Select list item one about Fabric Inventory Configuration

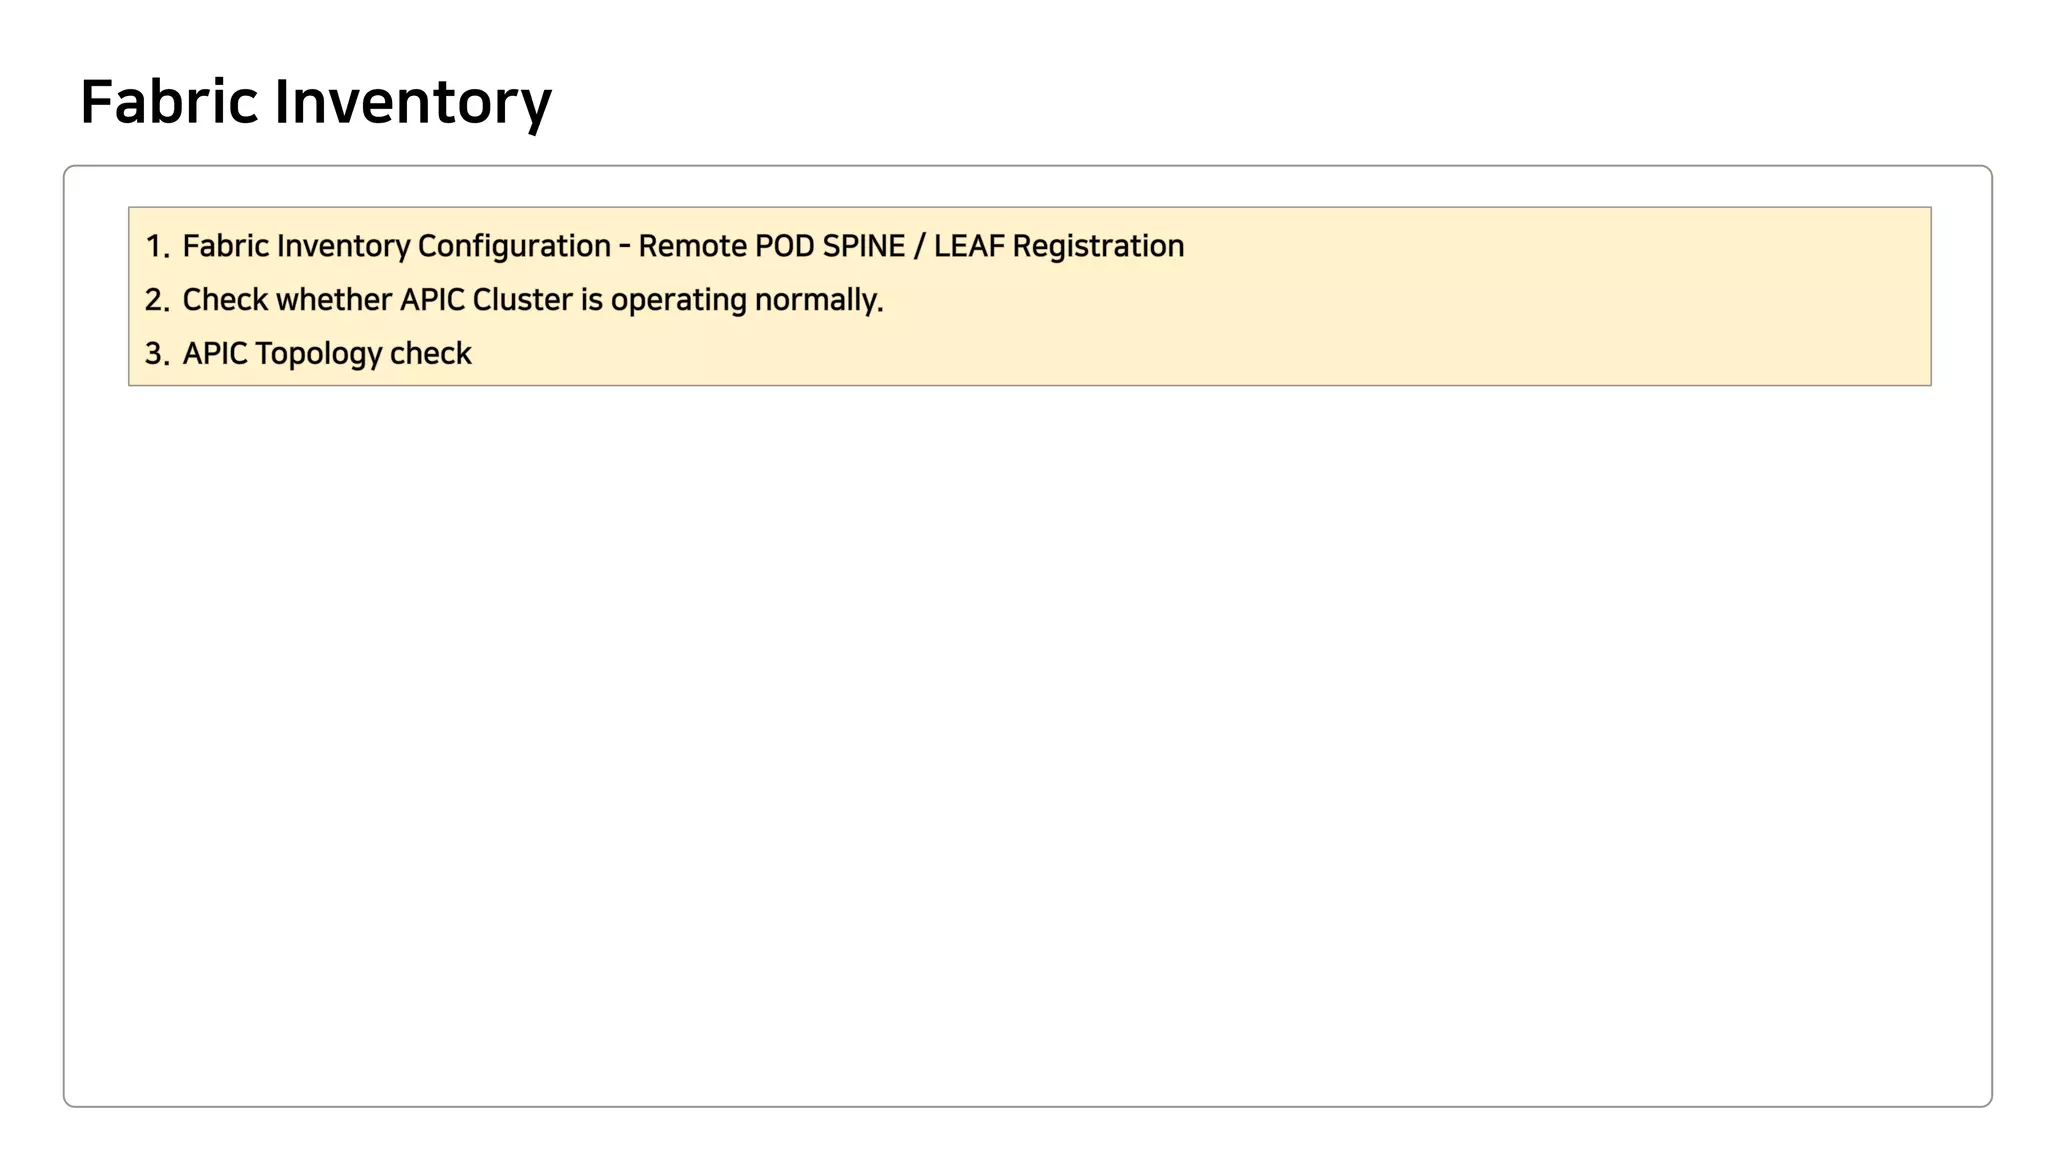pyautogui.click(x=682, y=246)
